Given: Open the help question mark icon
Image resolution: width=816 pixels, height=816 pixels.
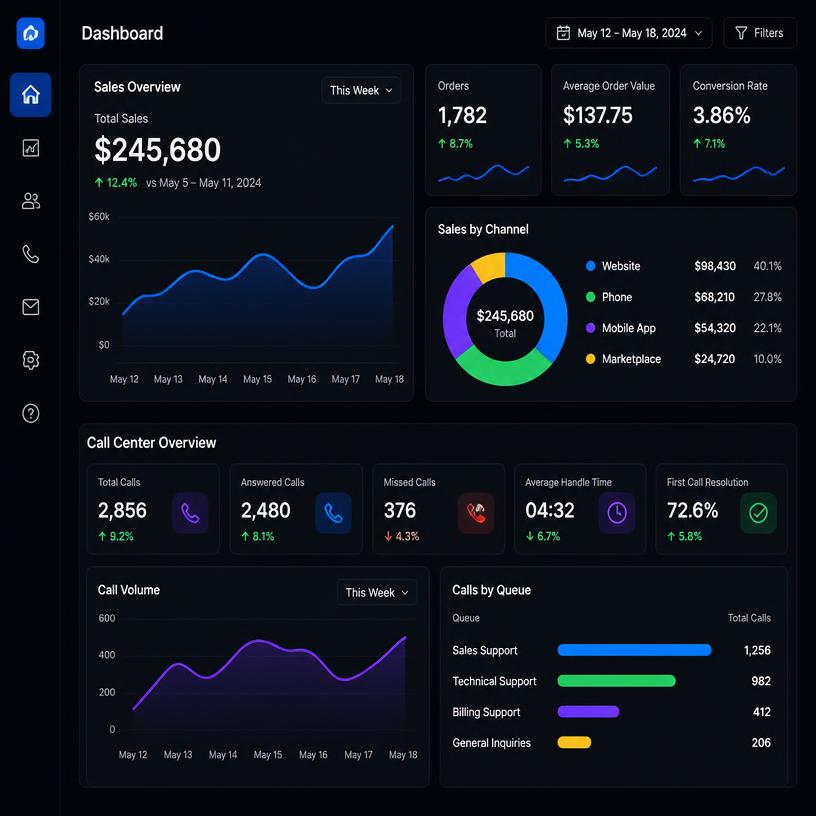Looking at the screenshot, I should click(x=31, y=413).
